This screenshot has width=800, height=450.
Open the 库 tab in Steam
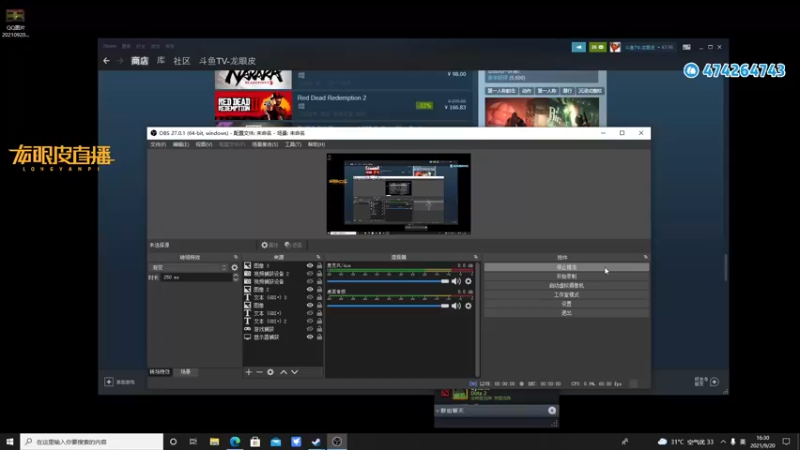pyautogui.click(x=161, y=61)
